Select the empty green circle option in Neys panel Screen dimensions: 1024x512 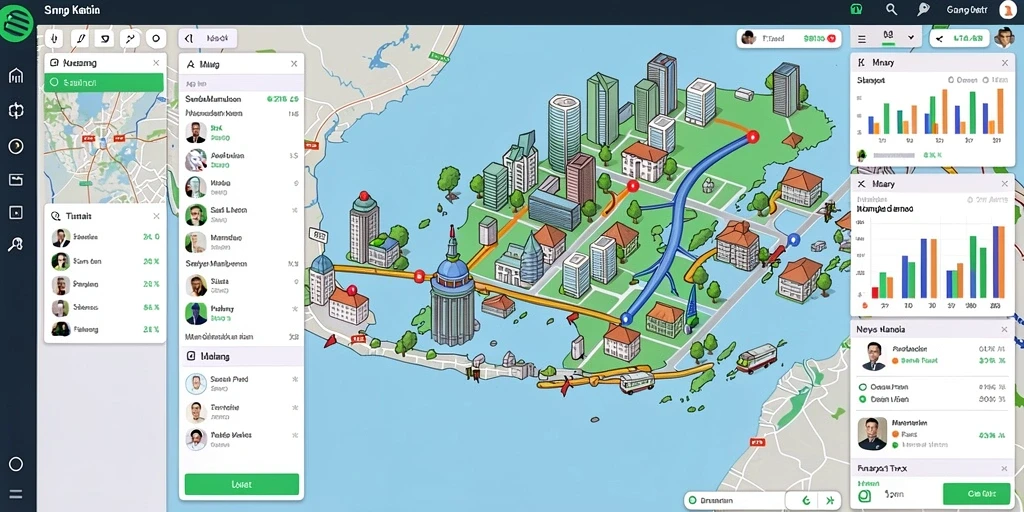point(862,387)
